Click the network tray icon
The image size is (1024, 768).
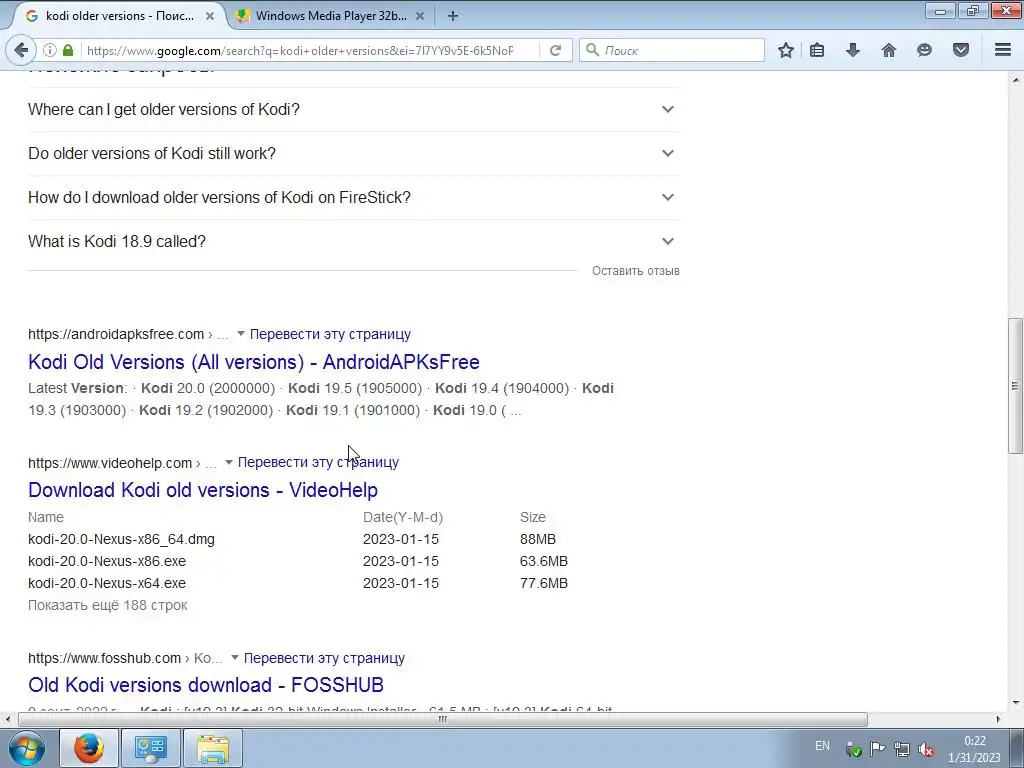[902, 749]
